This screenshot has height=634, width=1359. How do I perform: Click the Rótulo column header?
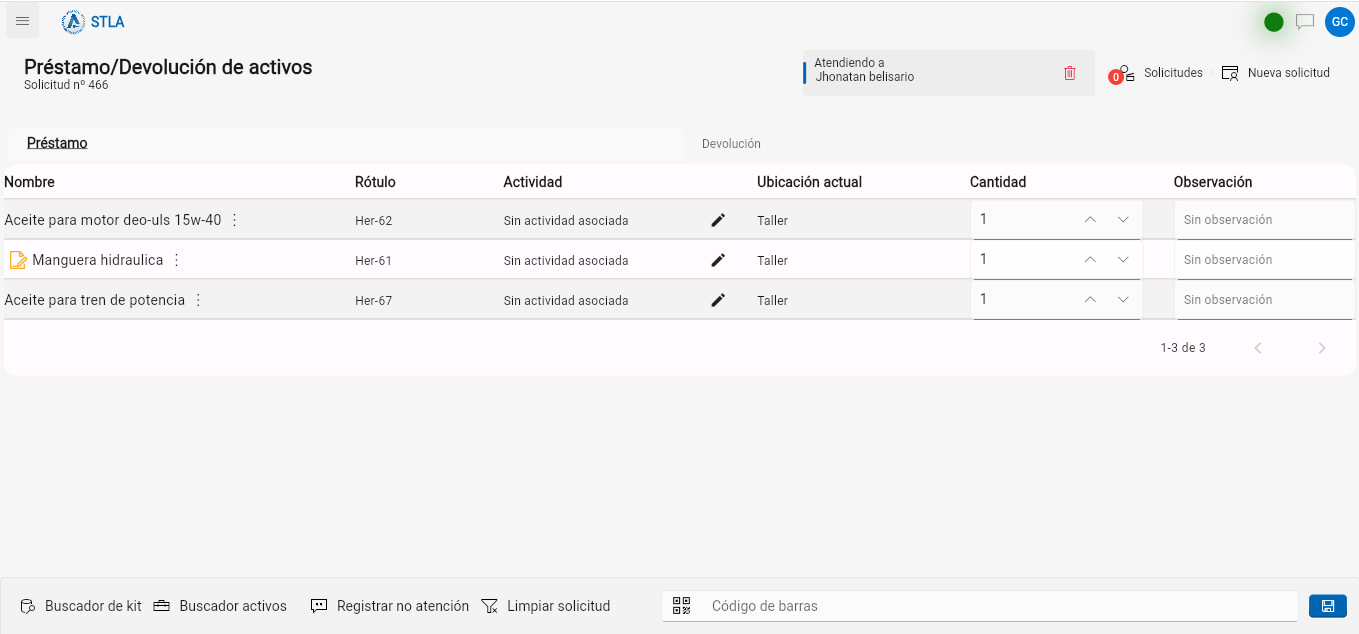point(375,182)
